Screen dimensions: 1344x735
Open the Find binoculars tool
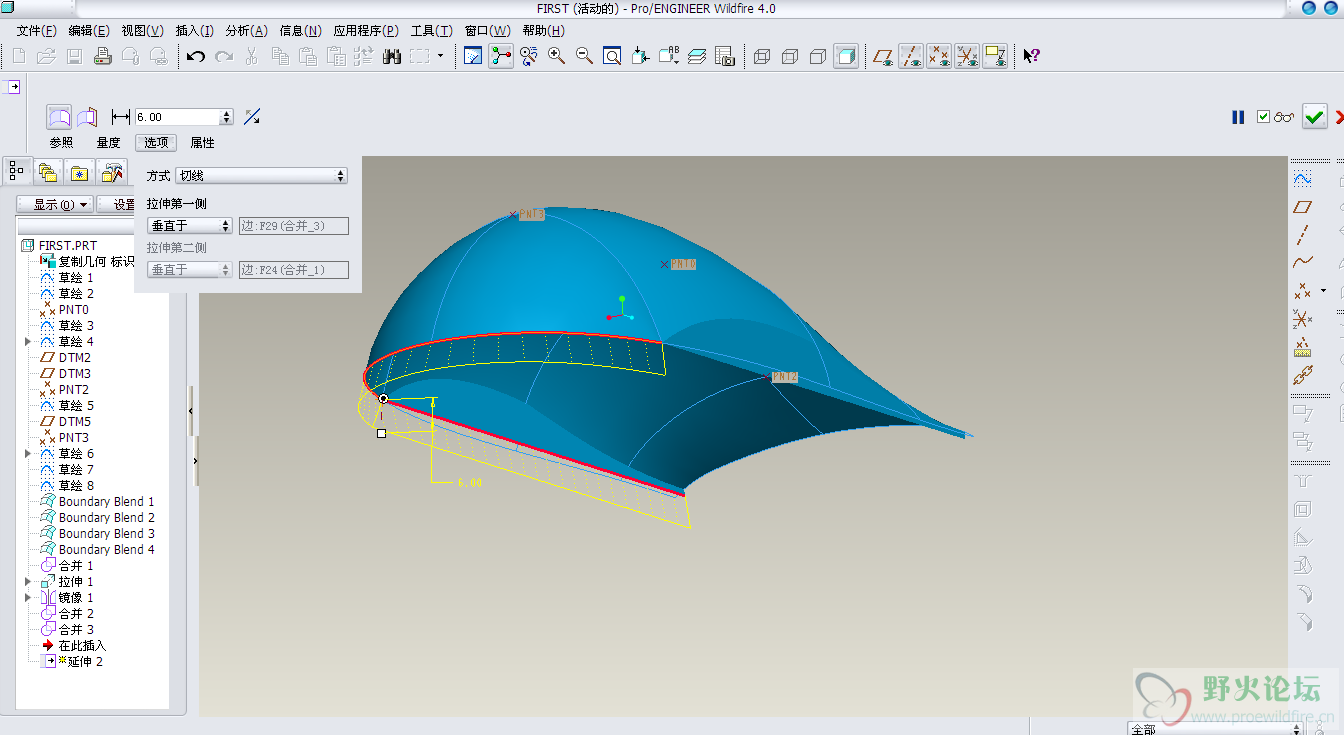pyautogui.click(x=391, y=56)
